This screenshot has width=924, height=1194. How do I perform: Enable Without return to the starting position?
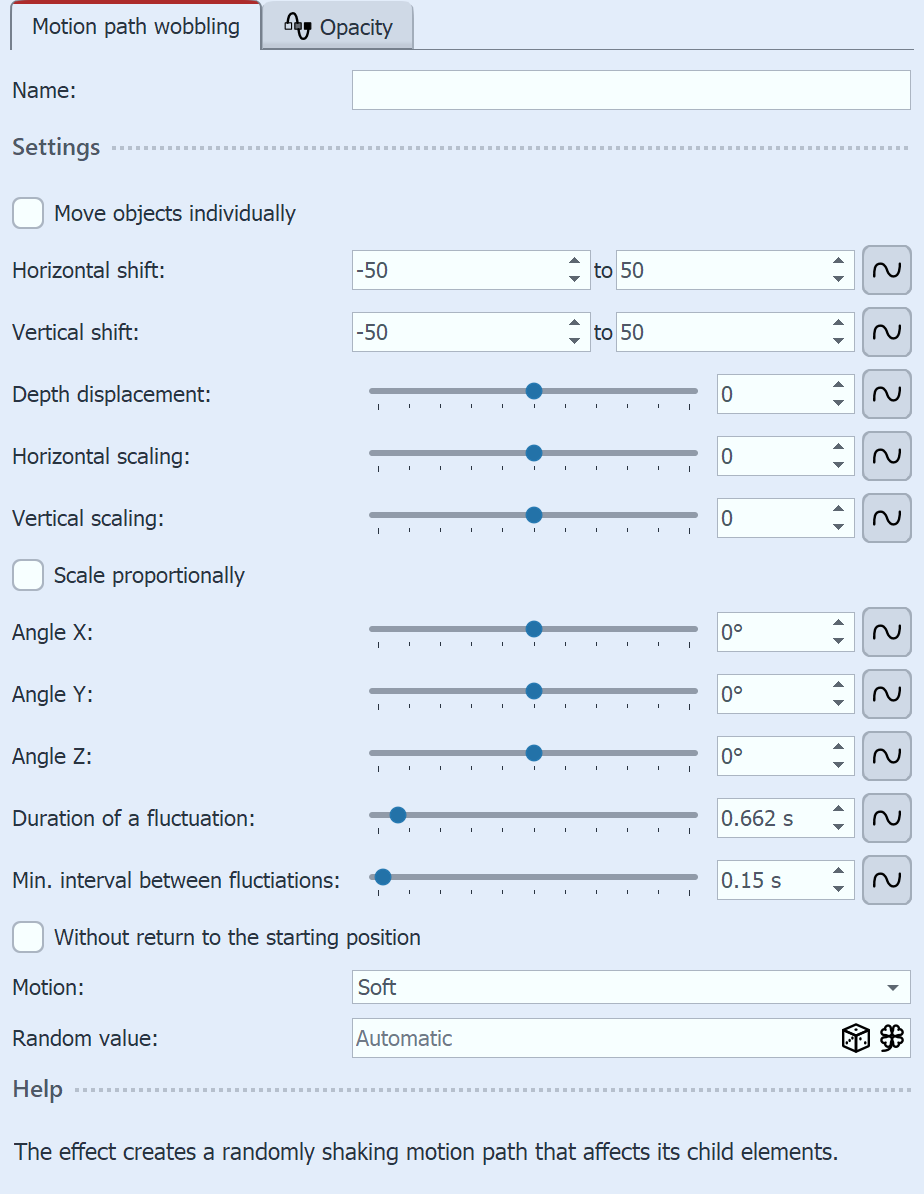(27, 937)
